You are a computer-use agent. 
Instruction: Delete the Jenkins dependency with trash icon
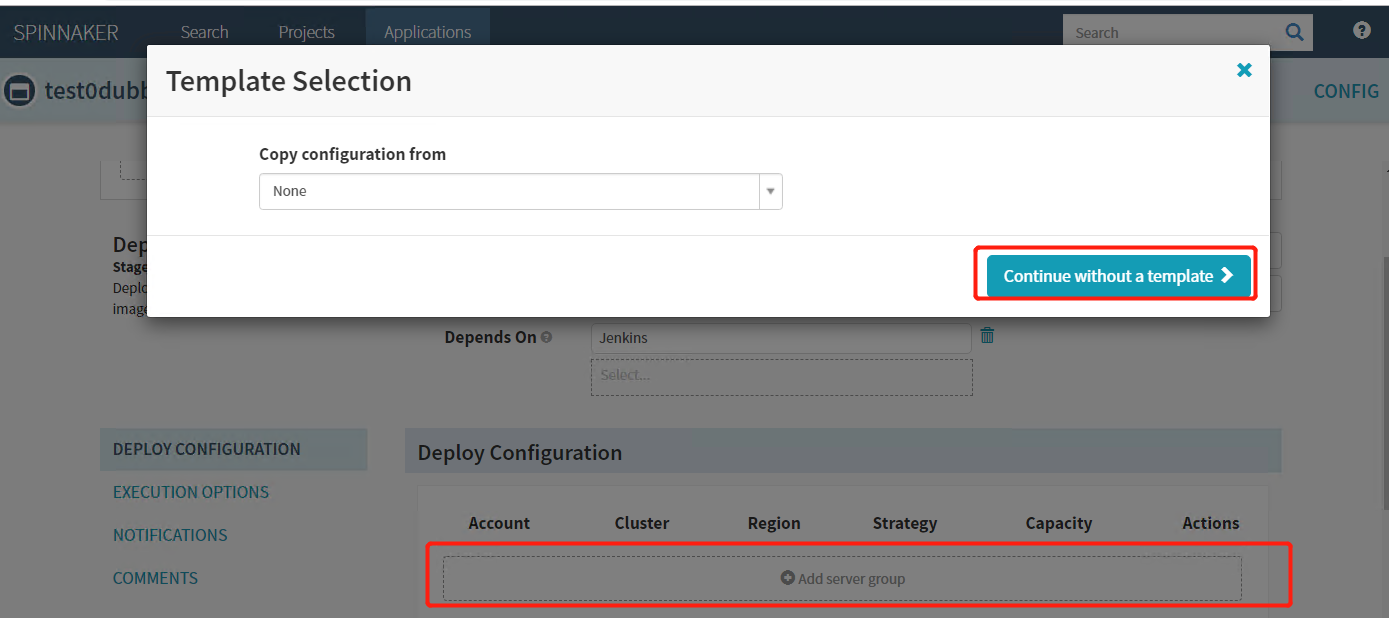(x=987, y=336)
